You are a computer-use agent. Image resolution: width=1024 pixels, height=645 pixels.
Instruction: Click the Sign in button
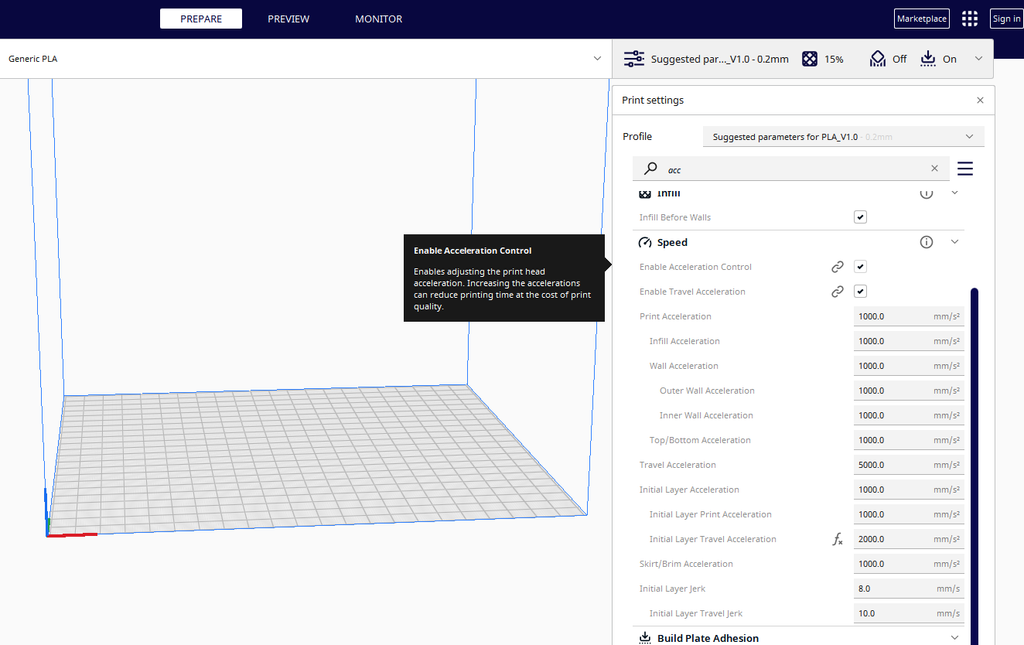[1005, 18]
